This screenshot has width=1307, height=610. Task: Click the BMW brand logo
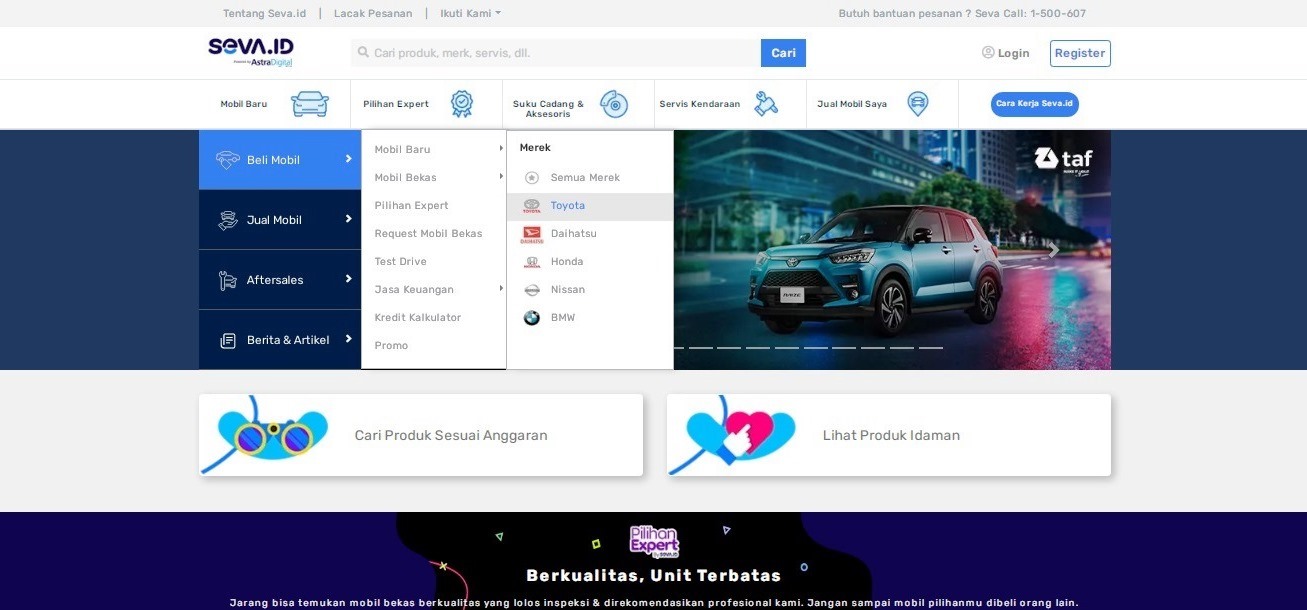(532, 318)
